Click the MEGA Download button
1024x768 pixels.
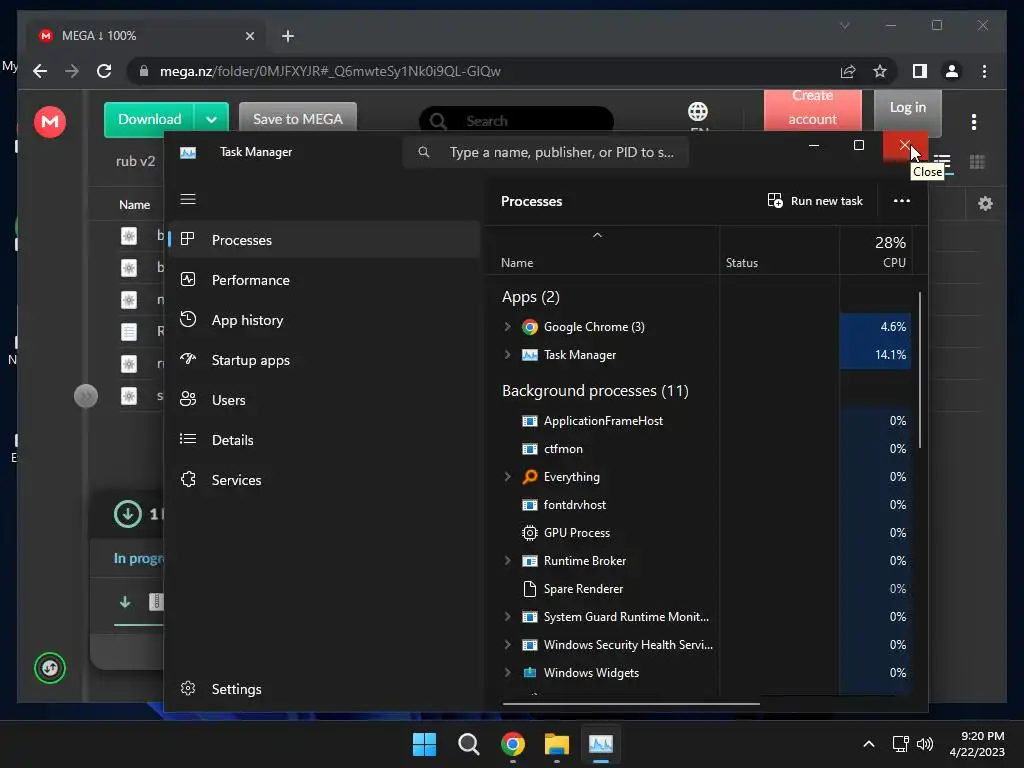(150, 120)
